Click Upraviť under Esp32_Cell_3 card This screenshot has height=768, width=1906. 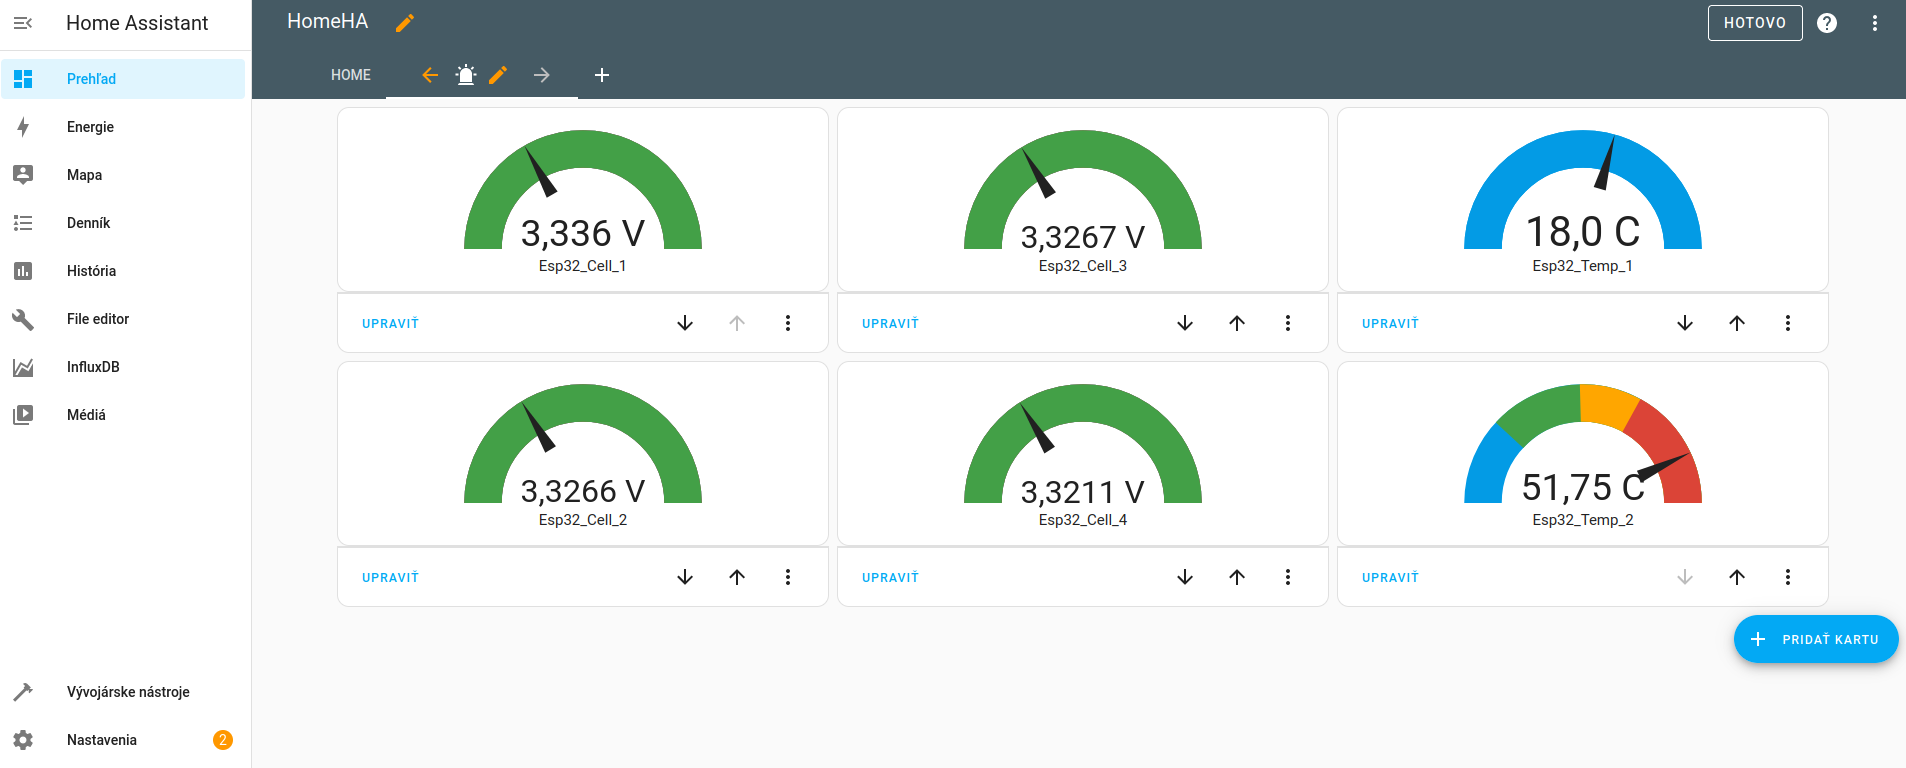890,323
